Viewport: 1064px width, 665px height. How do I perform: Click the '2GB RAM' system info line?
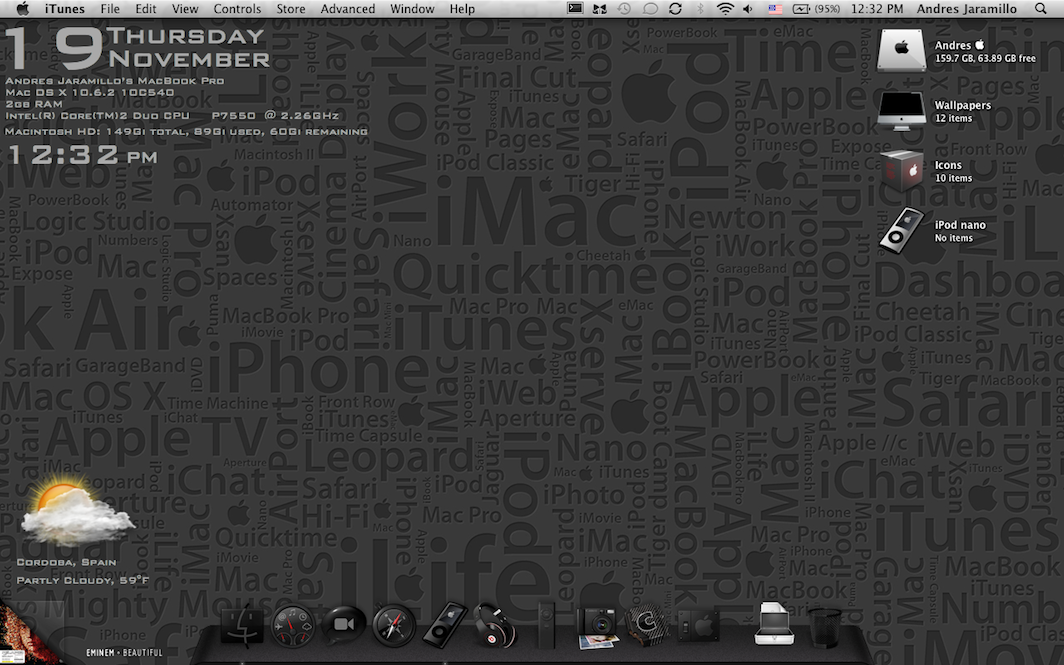click(x=34, y=104)
